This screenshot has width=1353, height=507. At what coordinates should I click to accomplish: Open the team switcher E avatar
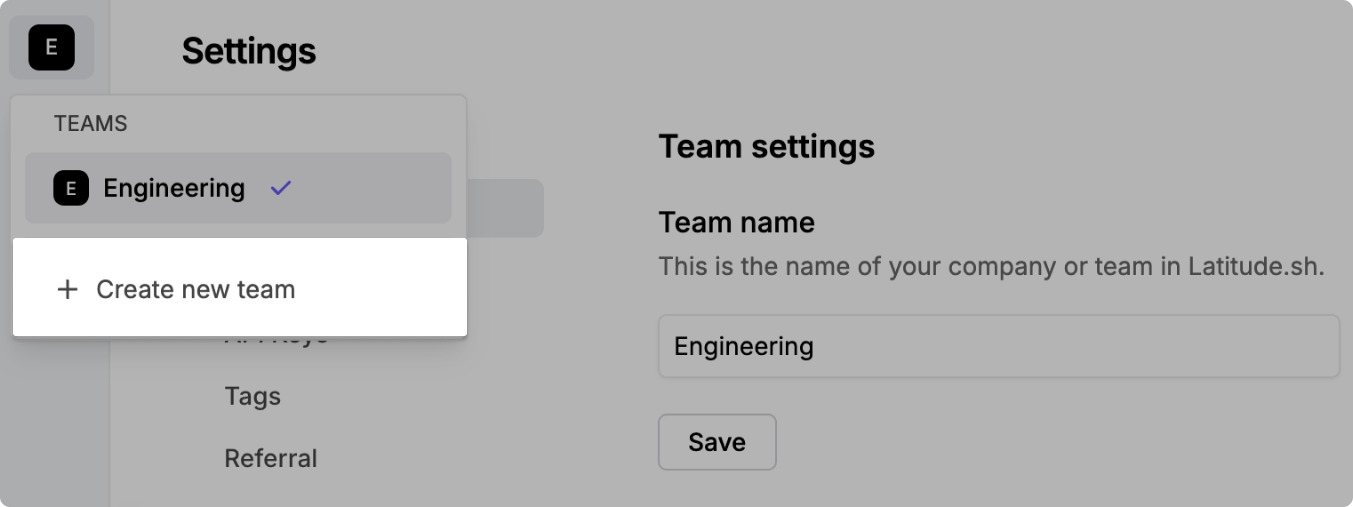51,48
